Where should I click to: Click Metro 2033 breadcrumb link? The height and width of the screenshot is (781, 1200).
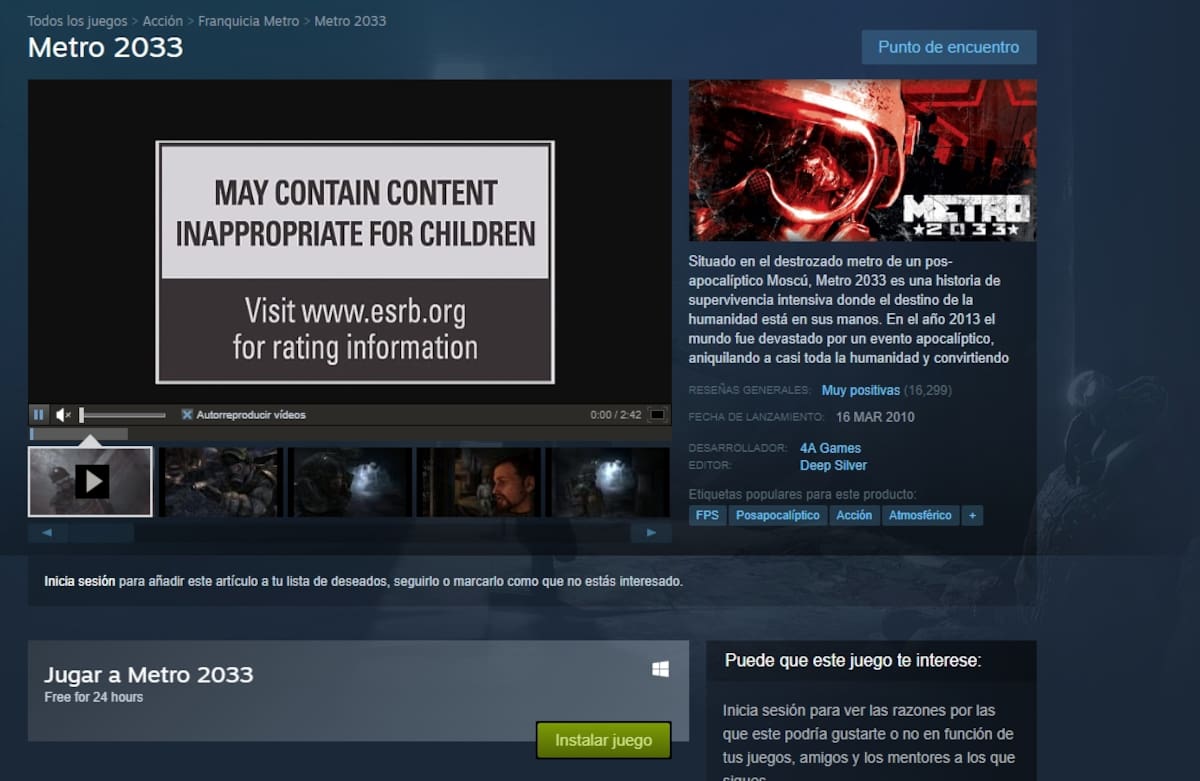coord(350,21)
